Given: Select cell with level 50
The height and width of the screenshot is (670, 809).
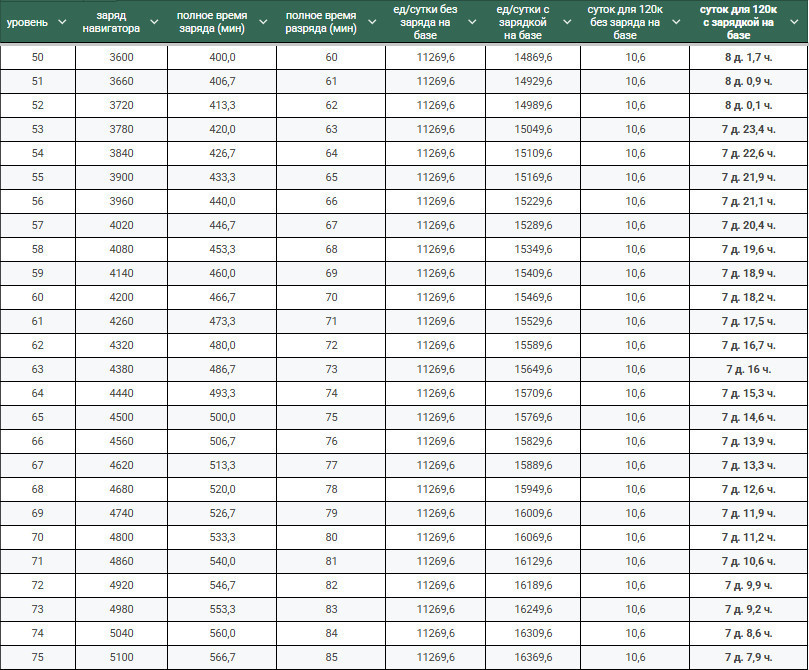Looking at the screenshot, I should 38,57.
